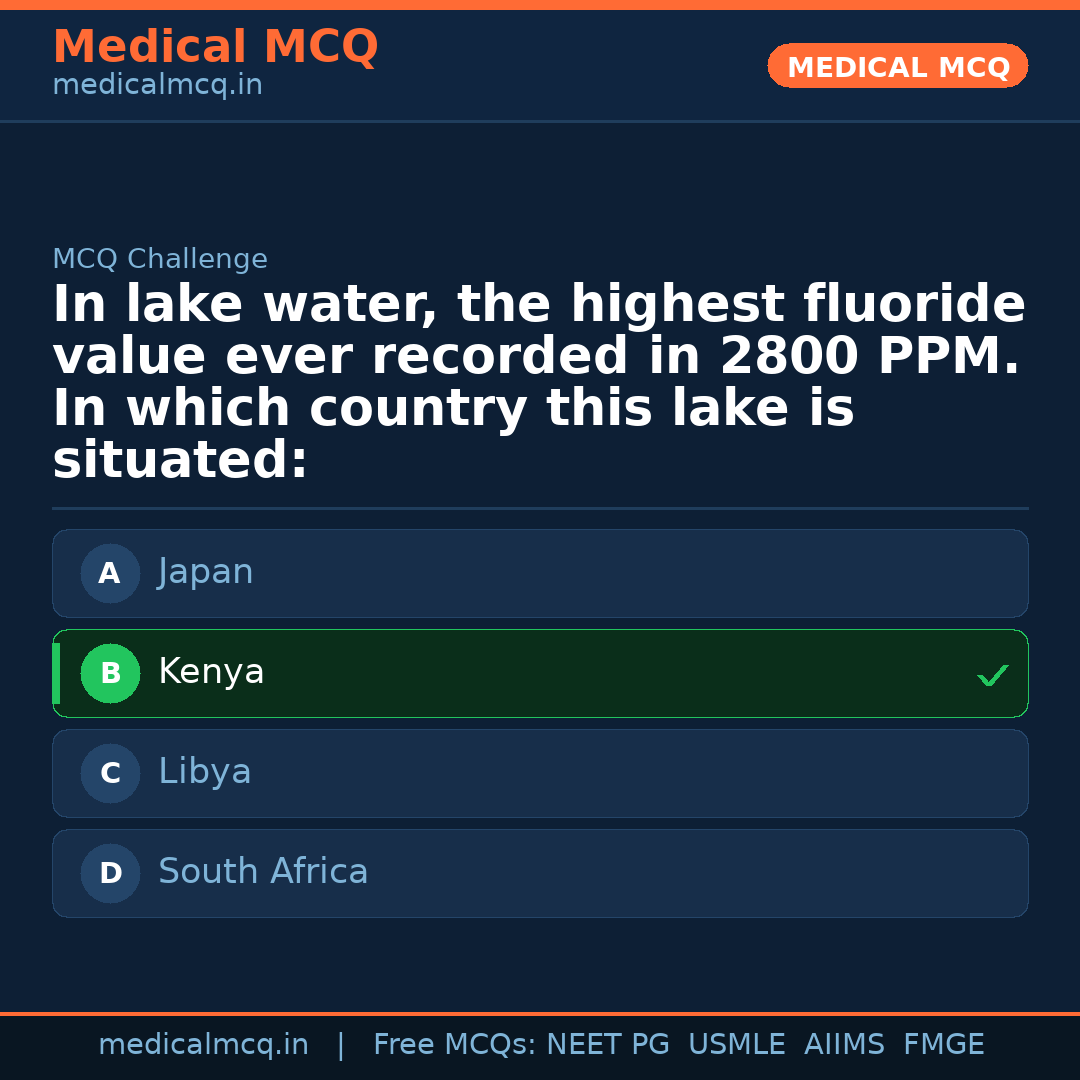Choose the Japan answer text
Viewport: 1080px width, 1080px height.
click(x=205, y=572)
